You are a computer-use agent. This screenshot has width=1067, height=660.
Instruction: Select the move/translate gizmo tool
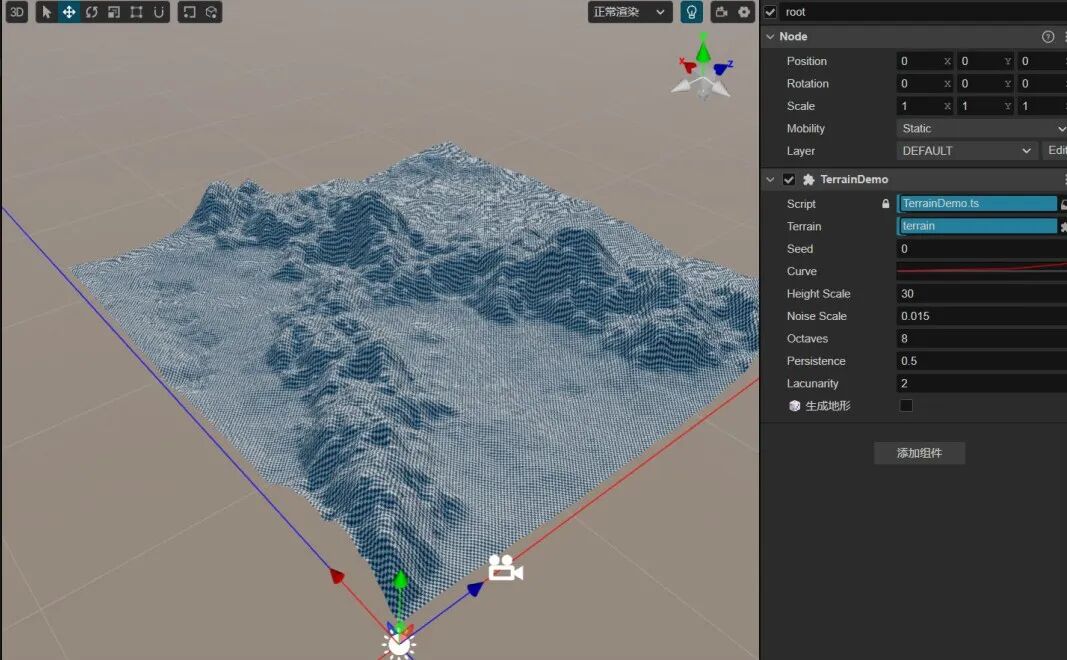pos(69,12)
